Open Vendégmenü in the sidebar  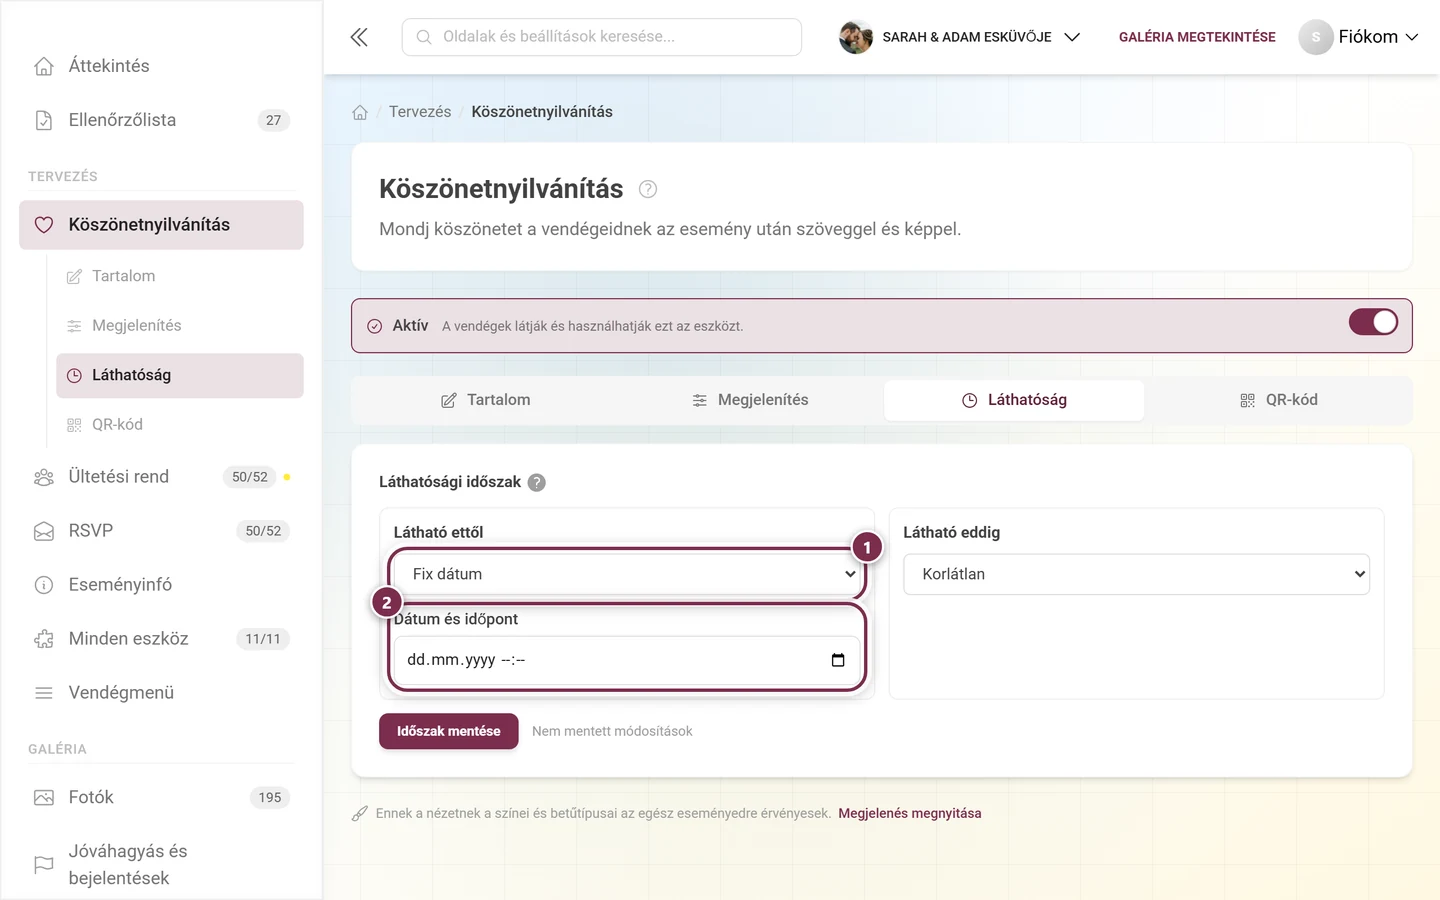161,693
